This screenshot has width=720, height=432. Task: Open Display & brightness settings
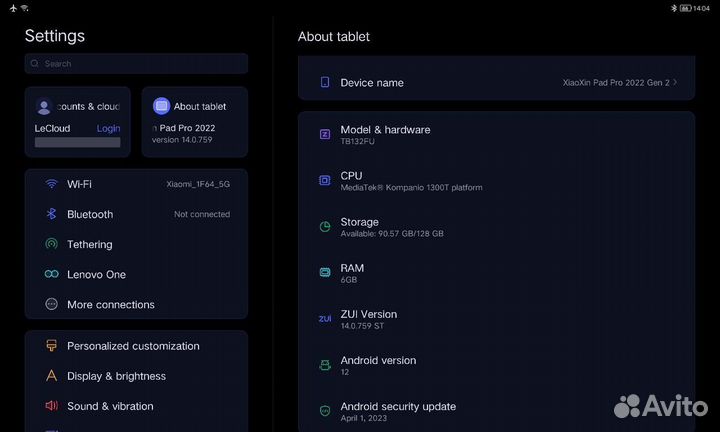click(x=116, y=376)
